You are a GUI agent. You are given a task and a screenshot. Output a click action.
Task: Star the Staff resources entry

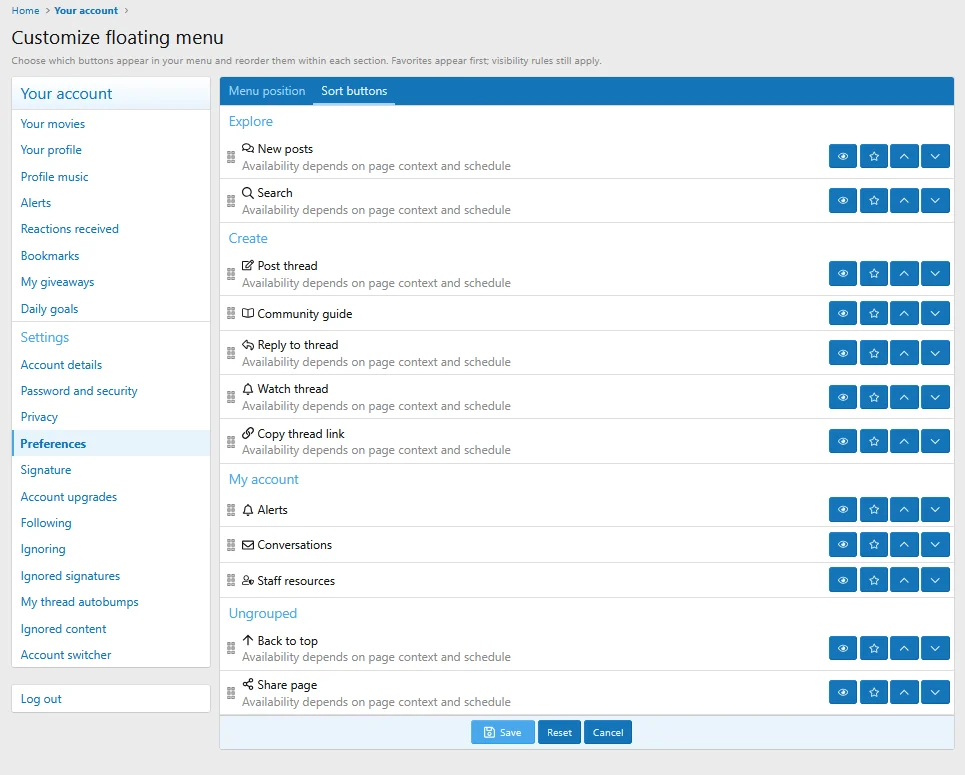click(x=873, y=580)
